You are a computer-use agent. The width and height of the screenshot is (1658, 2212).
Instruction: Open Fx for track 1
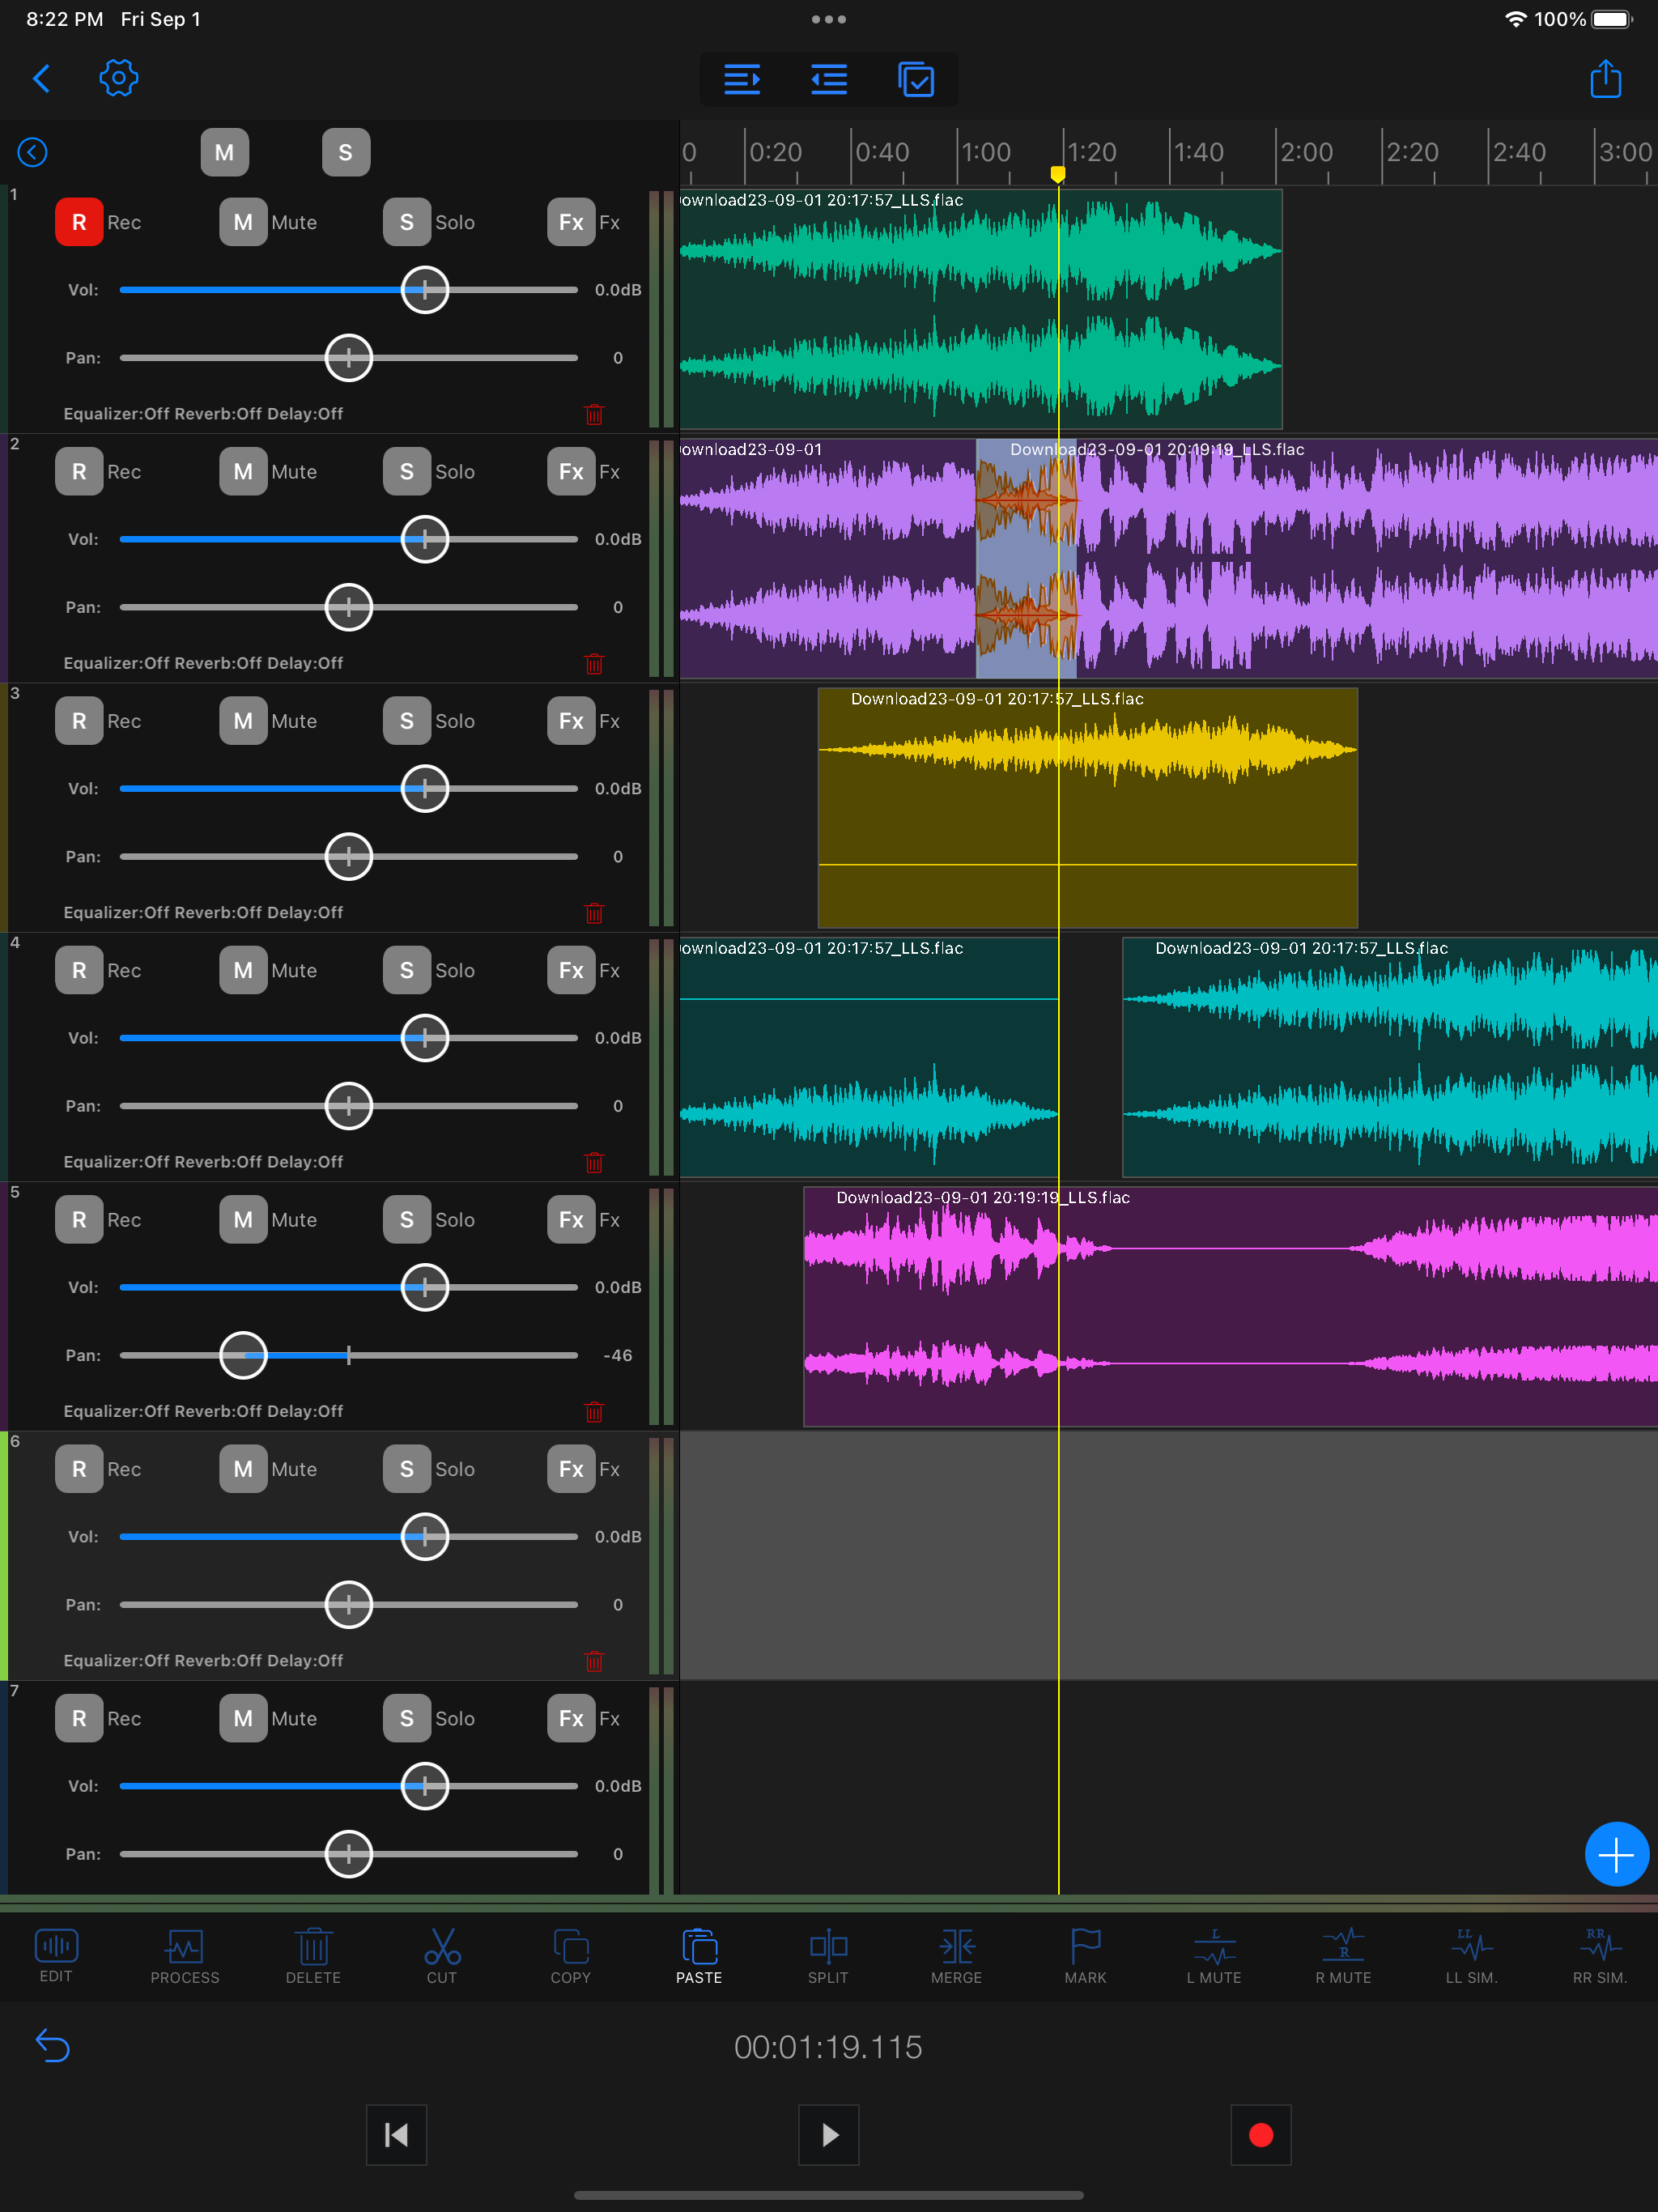(571, 222)
